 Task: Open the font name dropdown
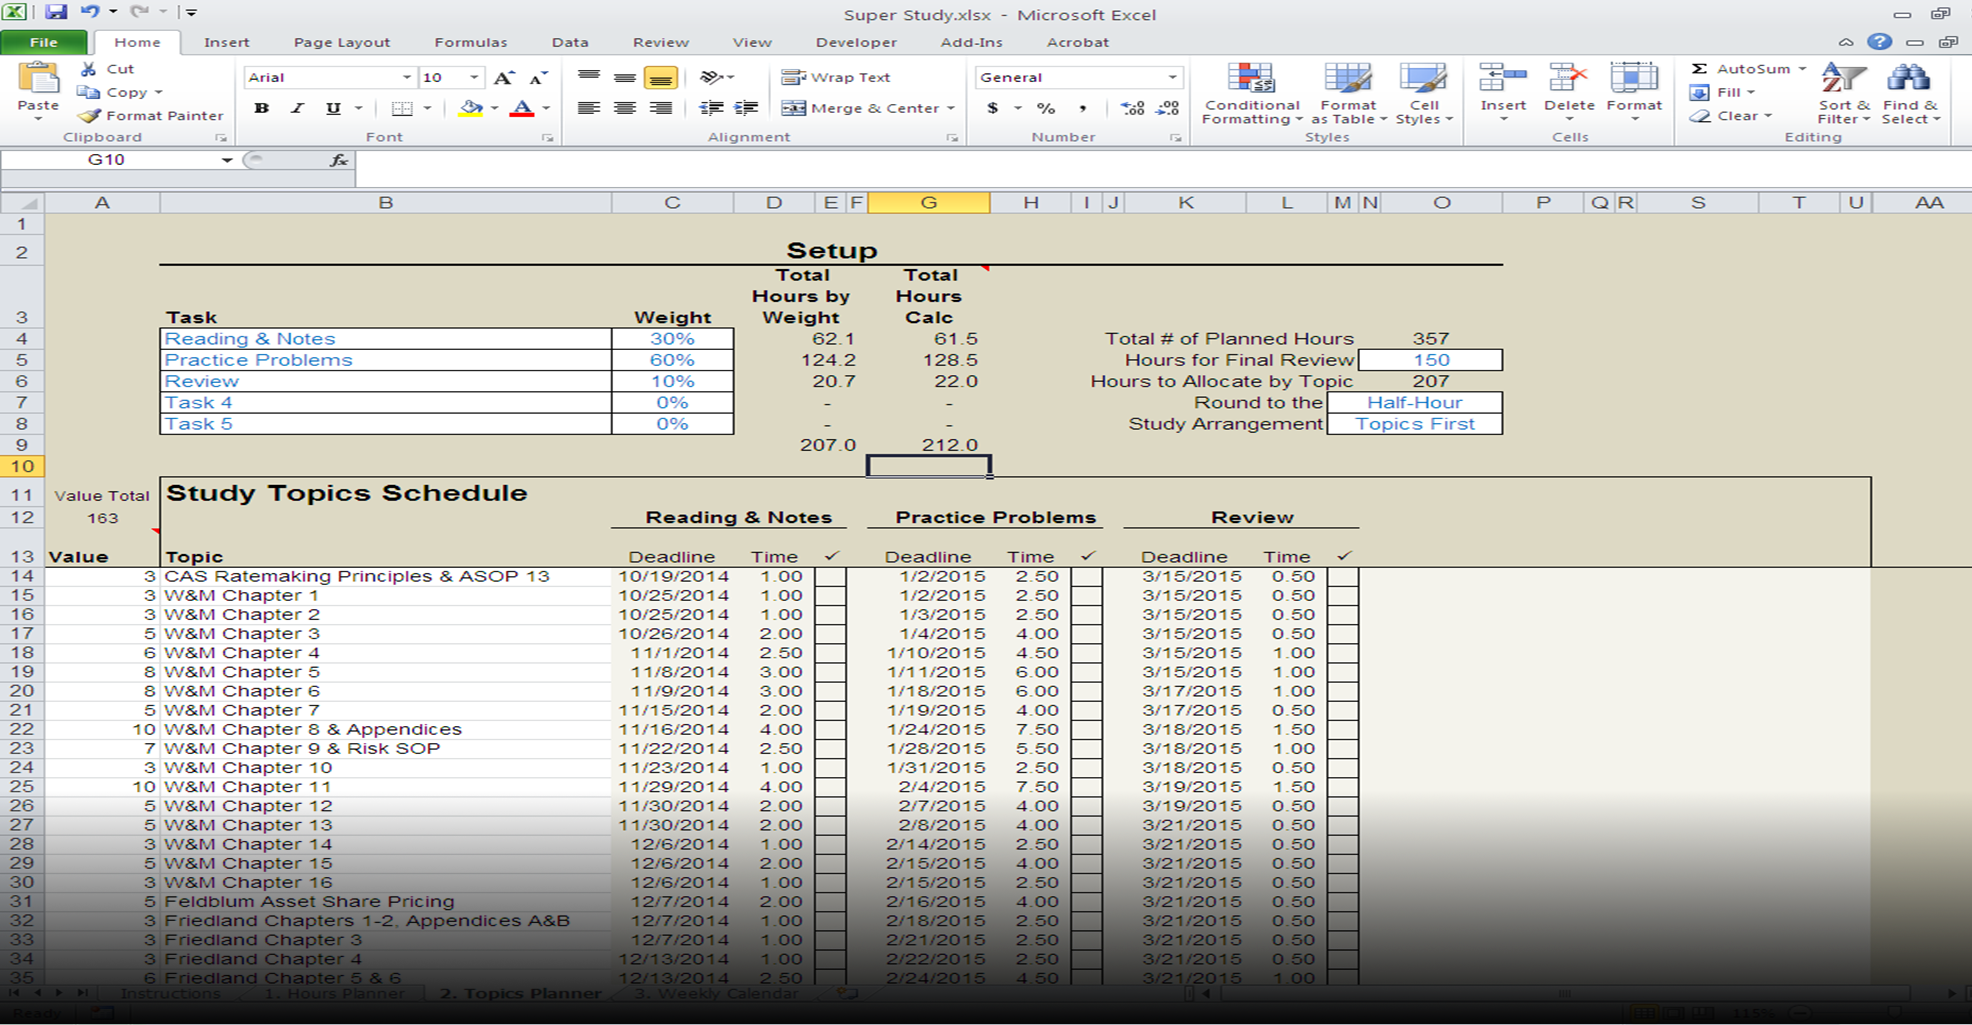[406, 78]
